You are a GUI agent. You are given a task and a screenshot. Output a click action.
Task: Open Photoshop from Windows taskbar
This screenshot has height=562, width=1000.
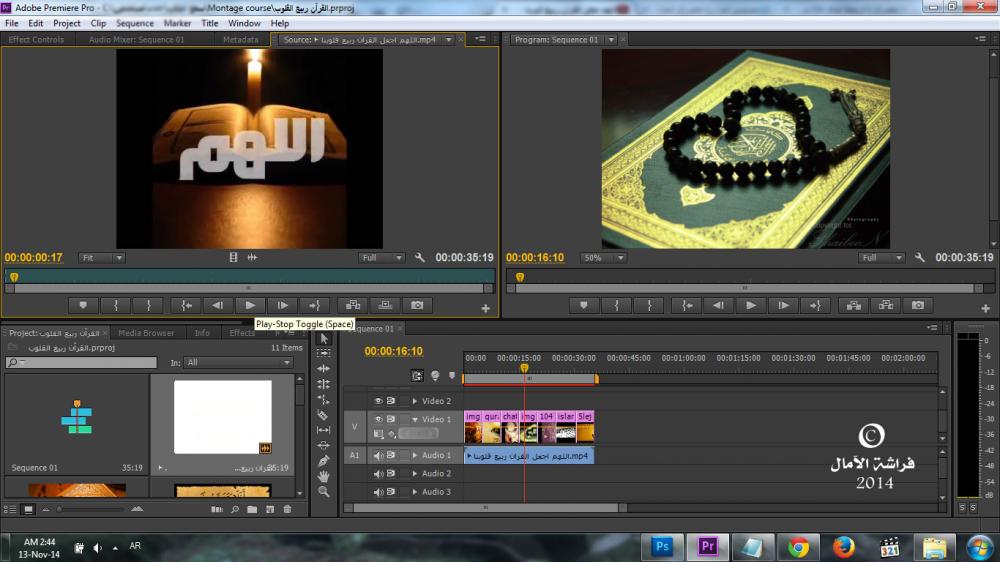[661, 546]
